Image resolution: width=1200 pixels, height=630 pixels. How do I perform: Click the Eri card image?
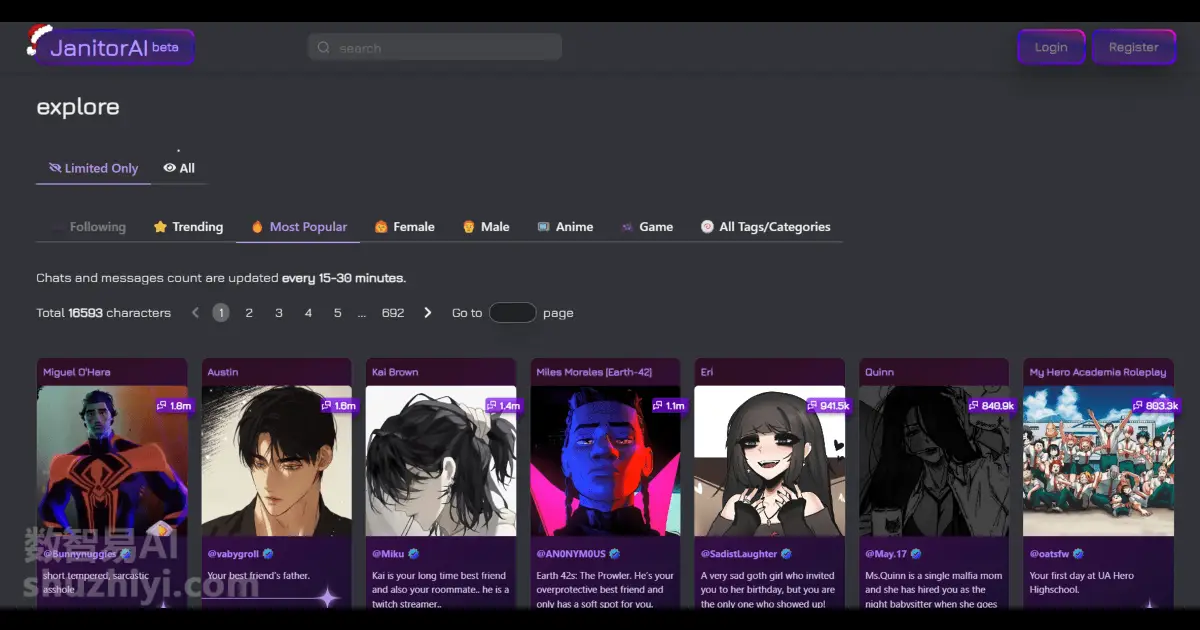point(770,461)
